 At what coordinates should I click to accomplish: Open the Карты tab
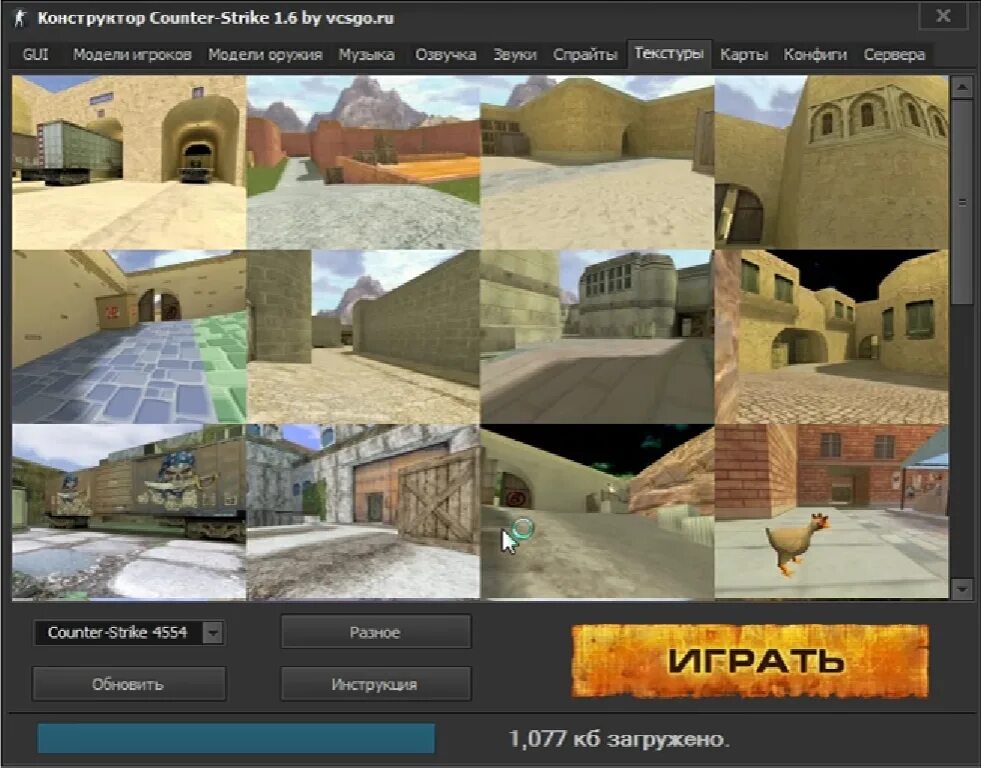click(743, 54)
